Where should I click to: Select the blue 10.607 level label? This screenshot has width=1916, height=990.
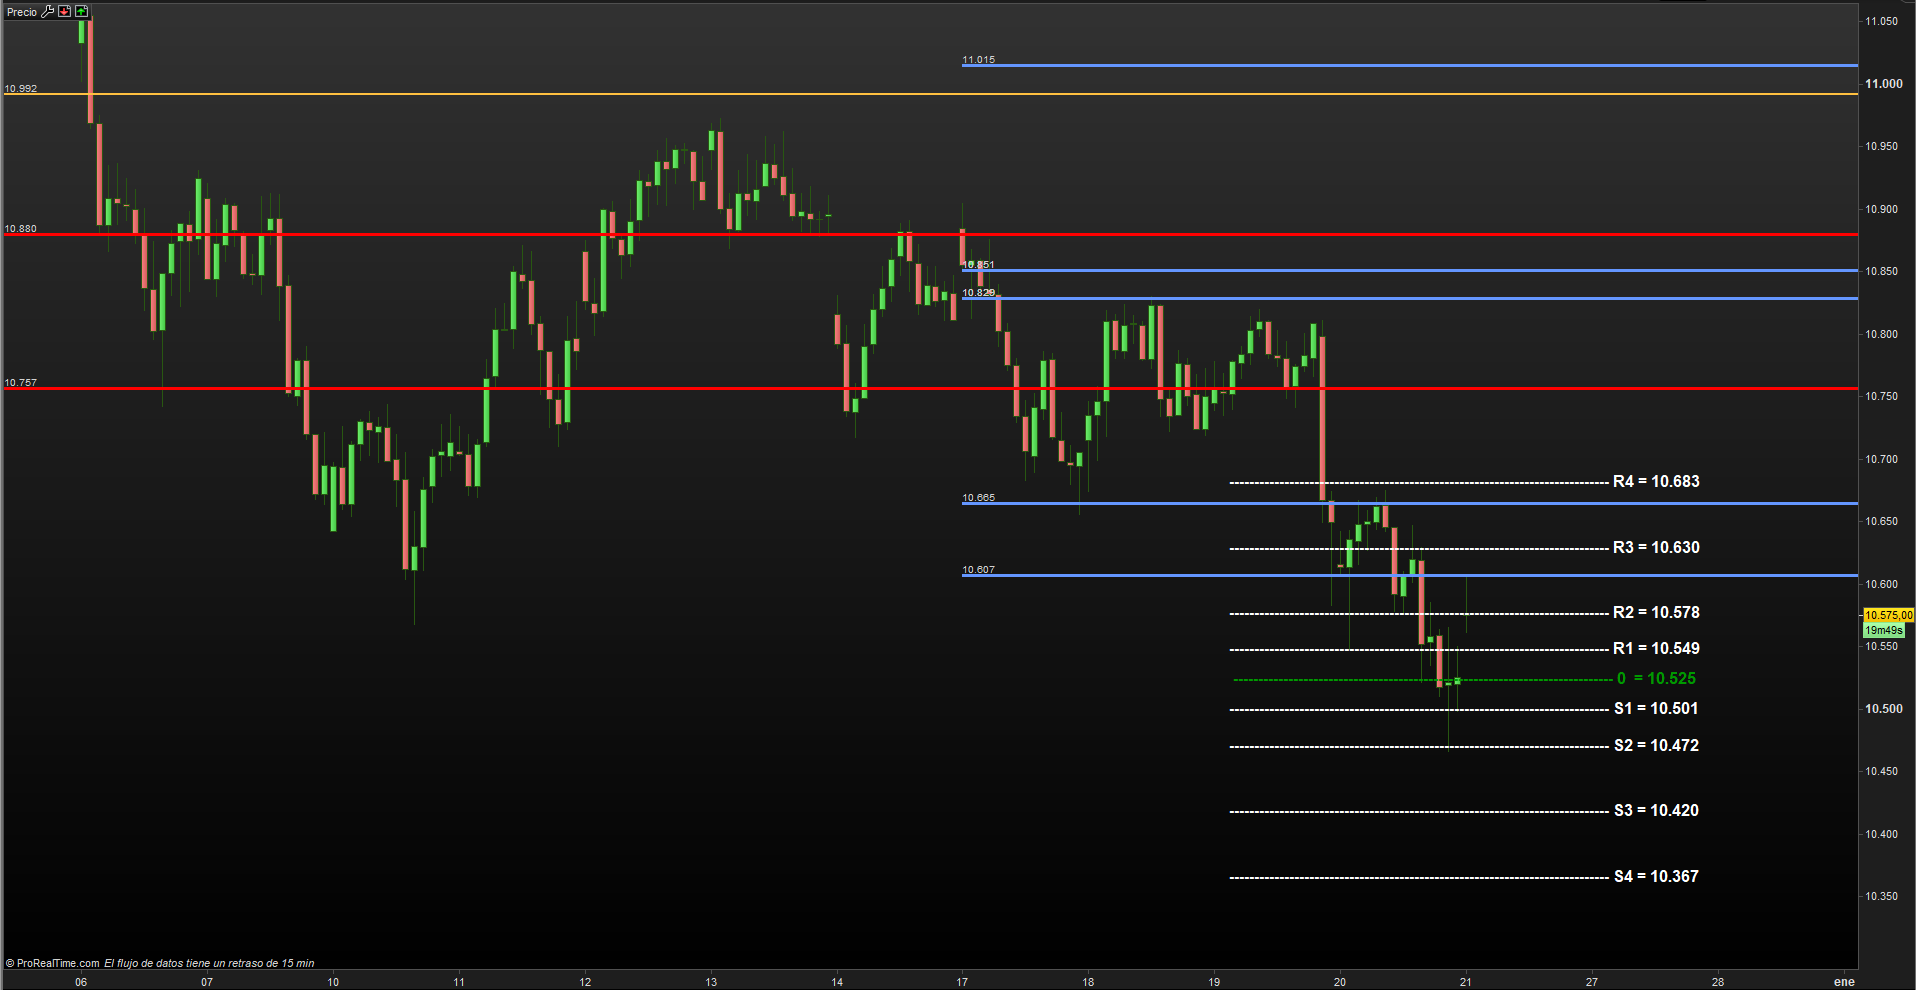978,570
